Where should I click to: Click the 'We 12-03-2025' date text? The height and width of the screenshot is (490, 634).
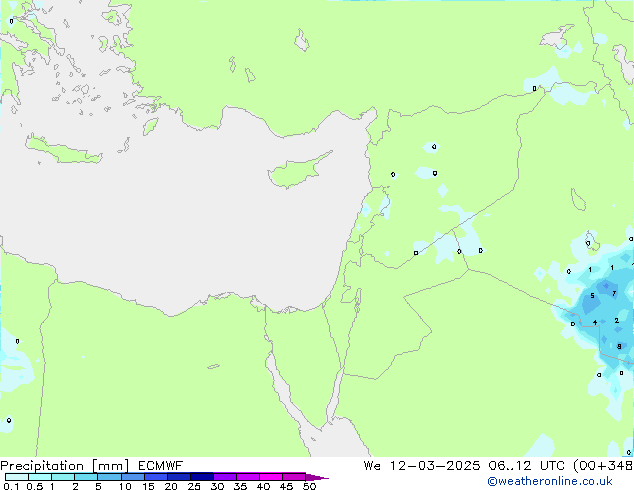(422, 466)
